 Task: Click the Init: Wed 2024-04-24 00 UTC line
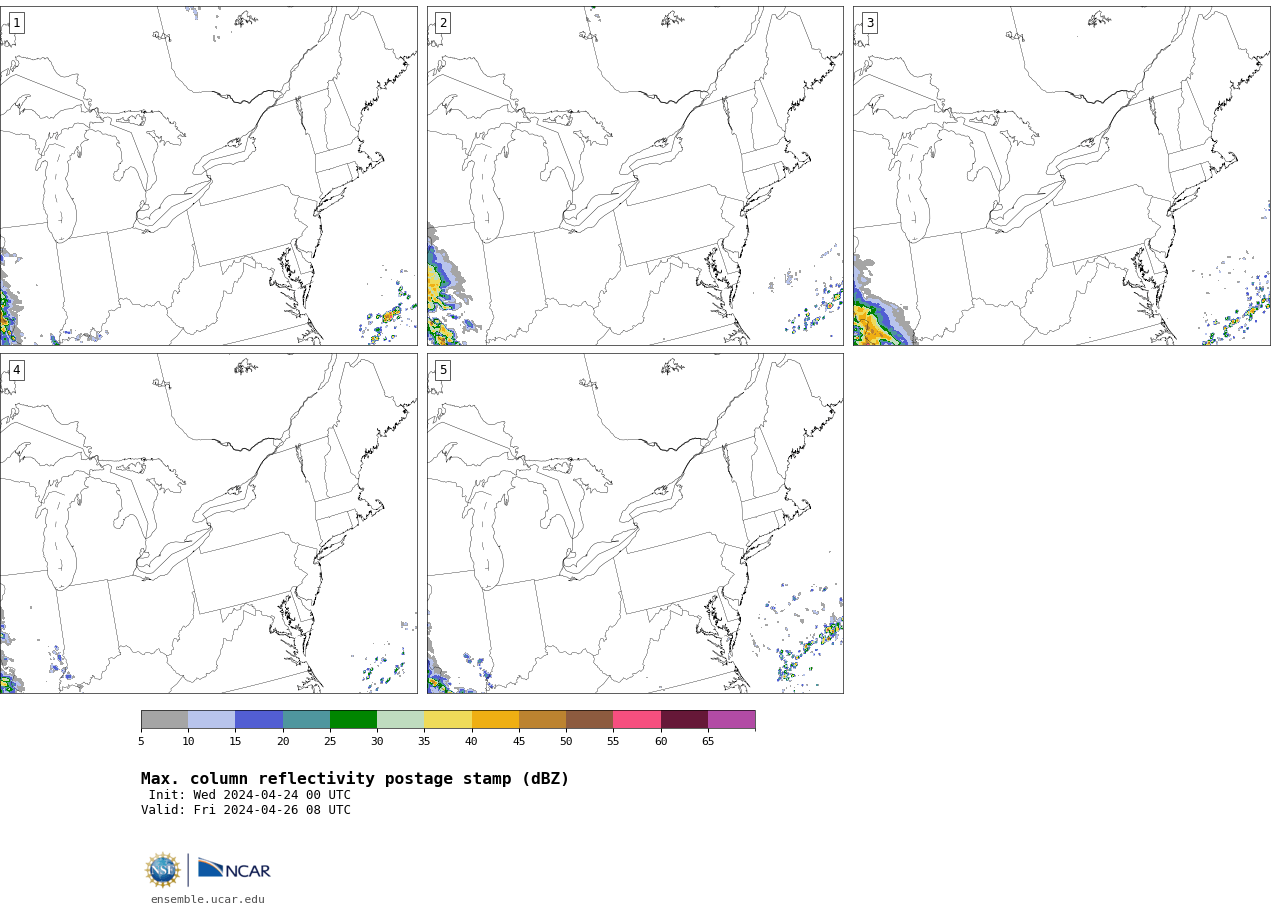[250, 795]
